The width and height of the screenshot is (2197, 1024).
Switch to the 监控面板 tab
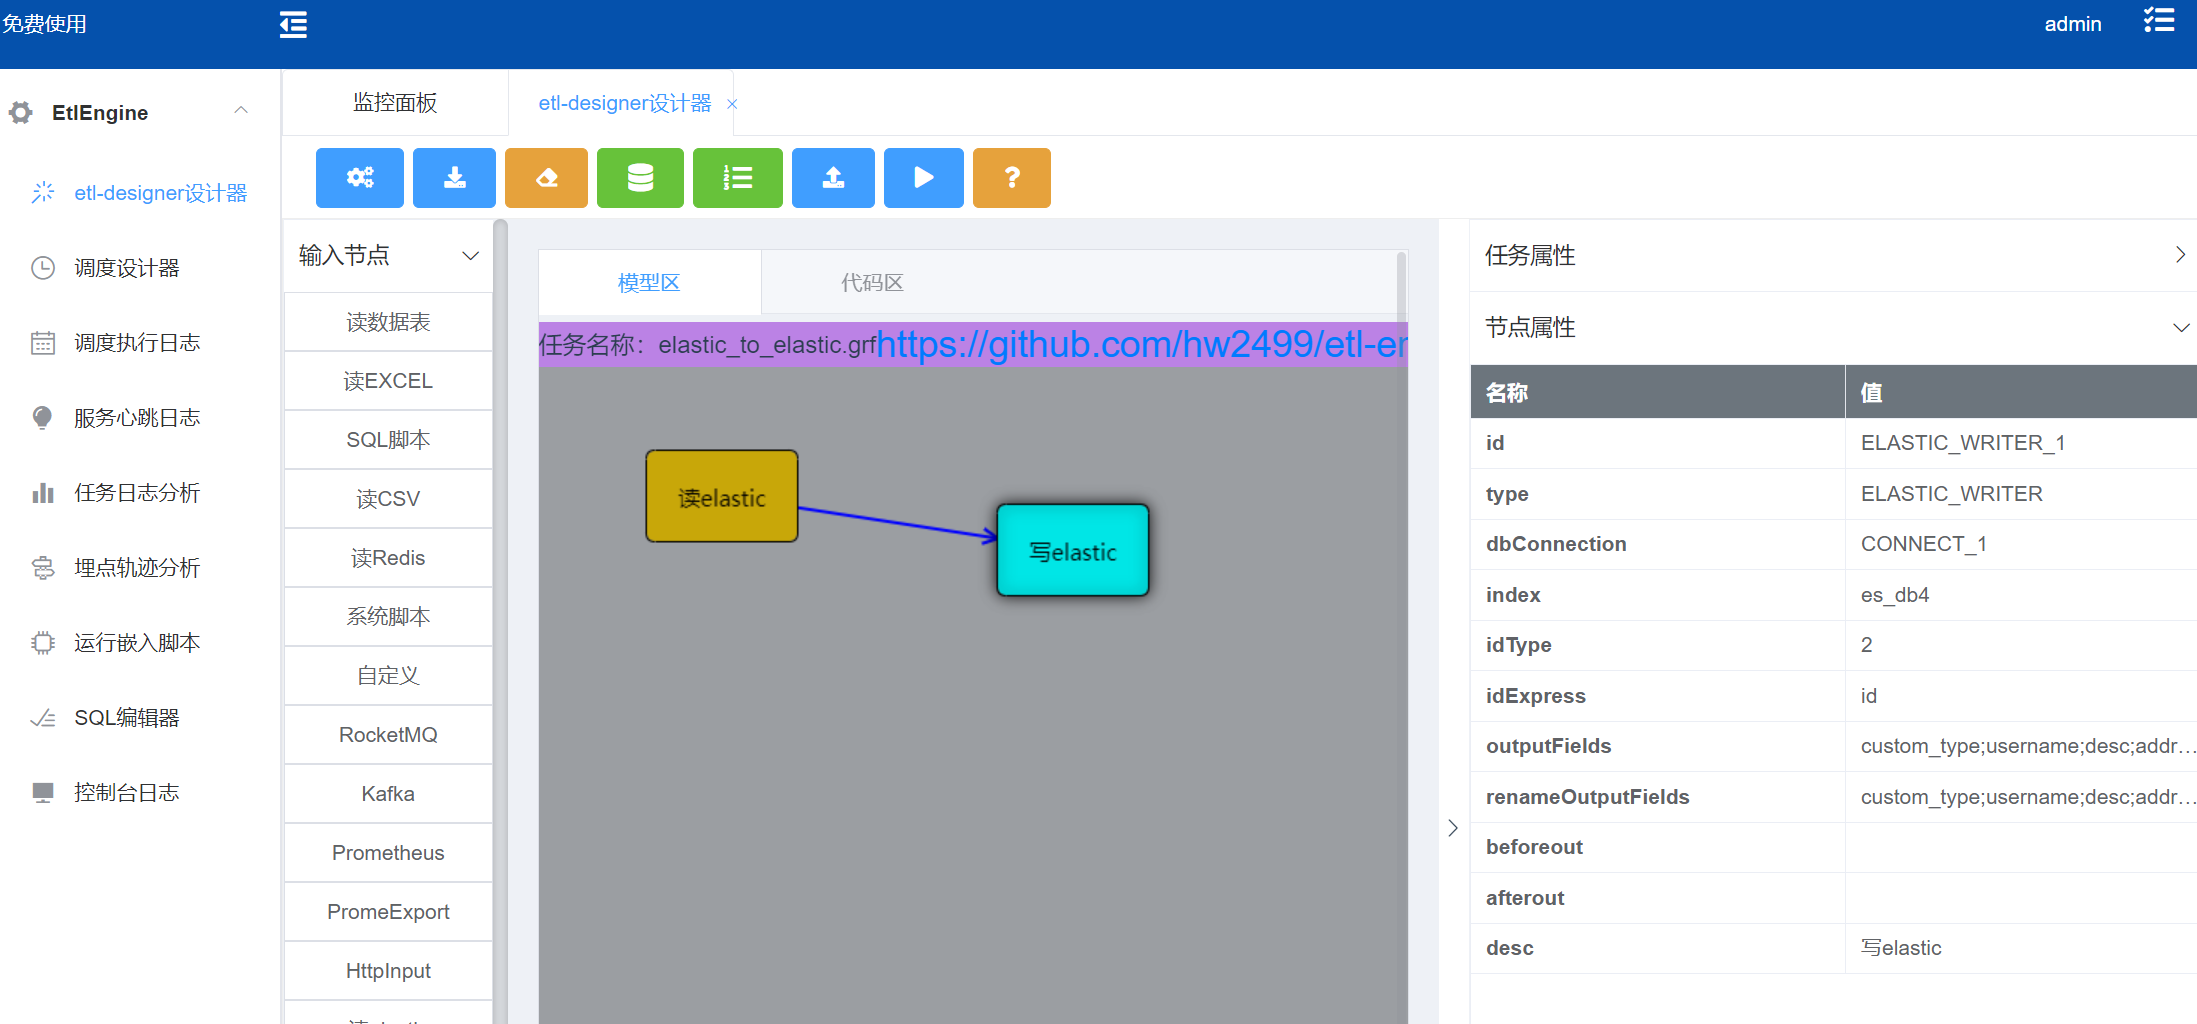pyautogui.click(x=395, y=103)
